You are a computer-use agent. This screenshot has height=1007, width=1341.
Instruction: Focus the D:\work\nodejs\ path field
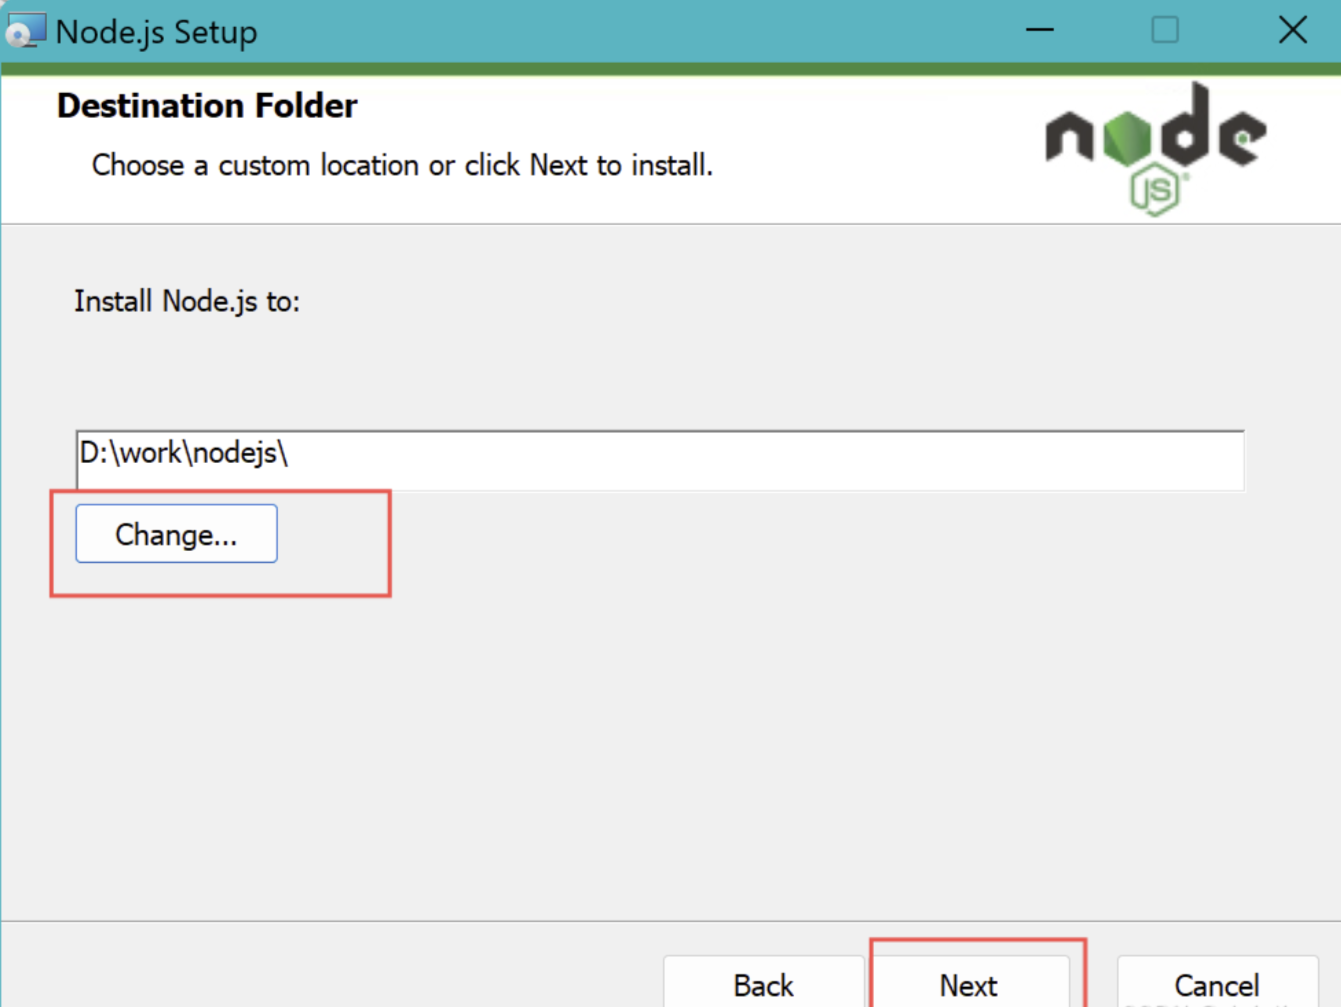pos(660,460)
